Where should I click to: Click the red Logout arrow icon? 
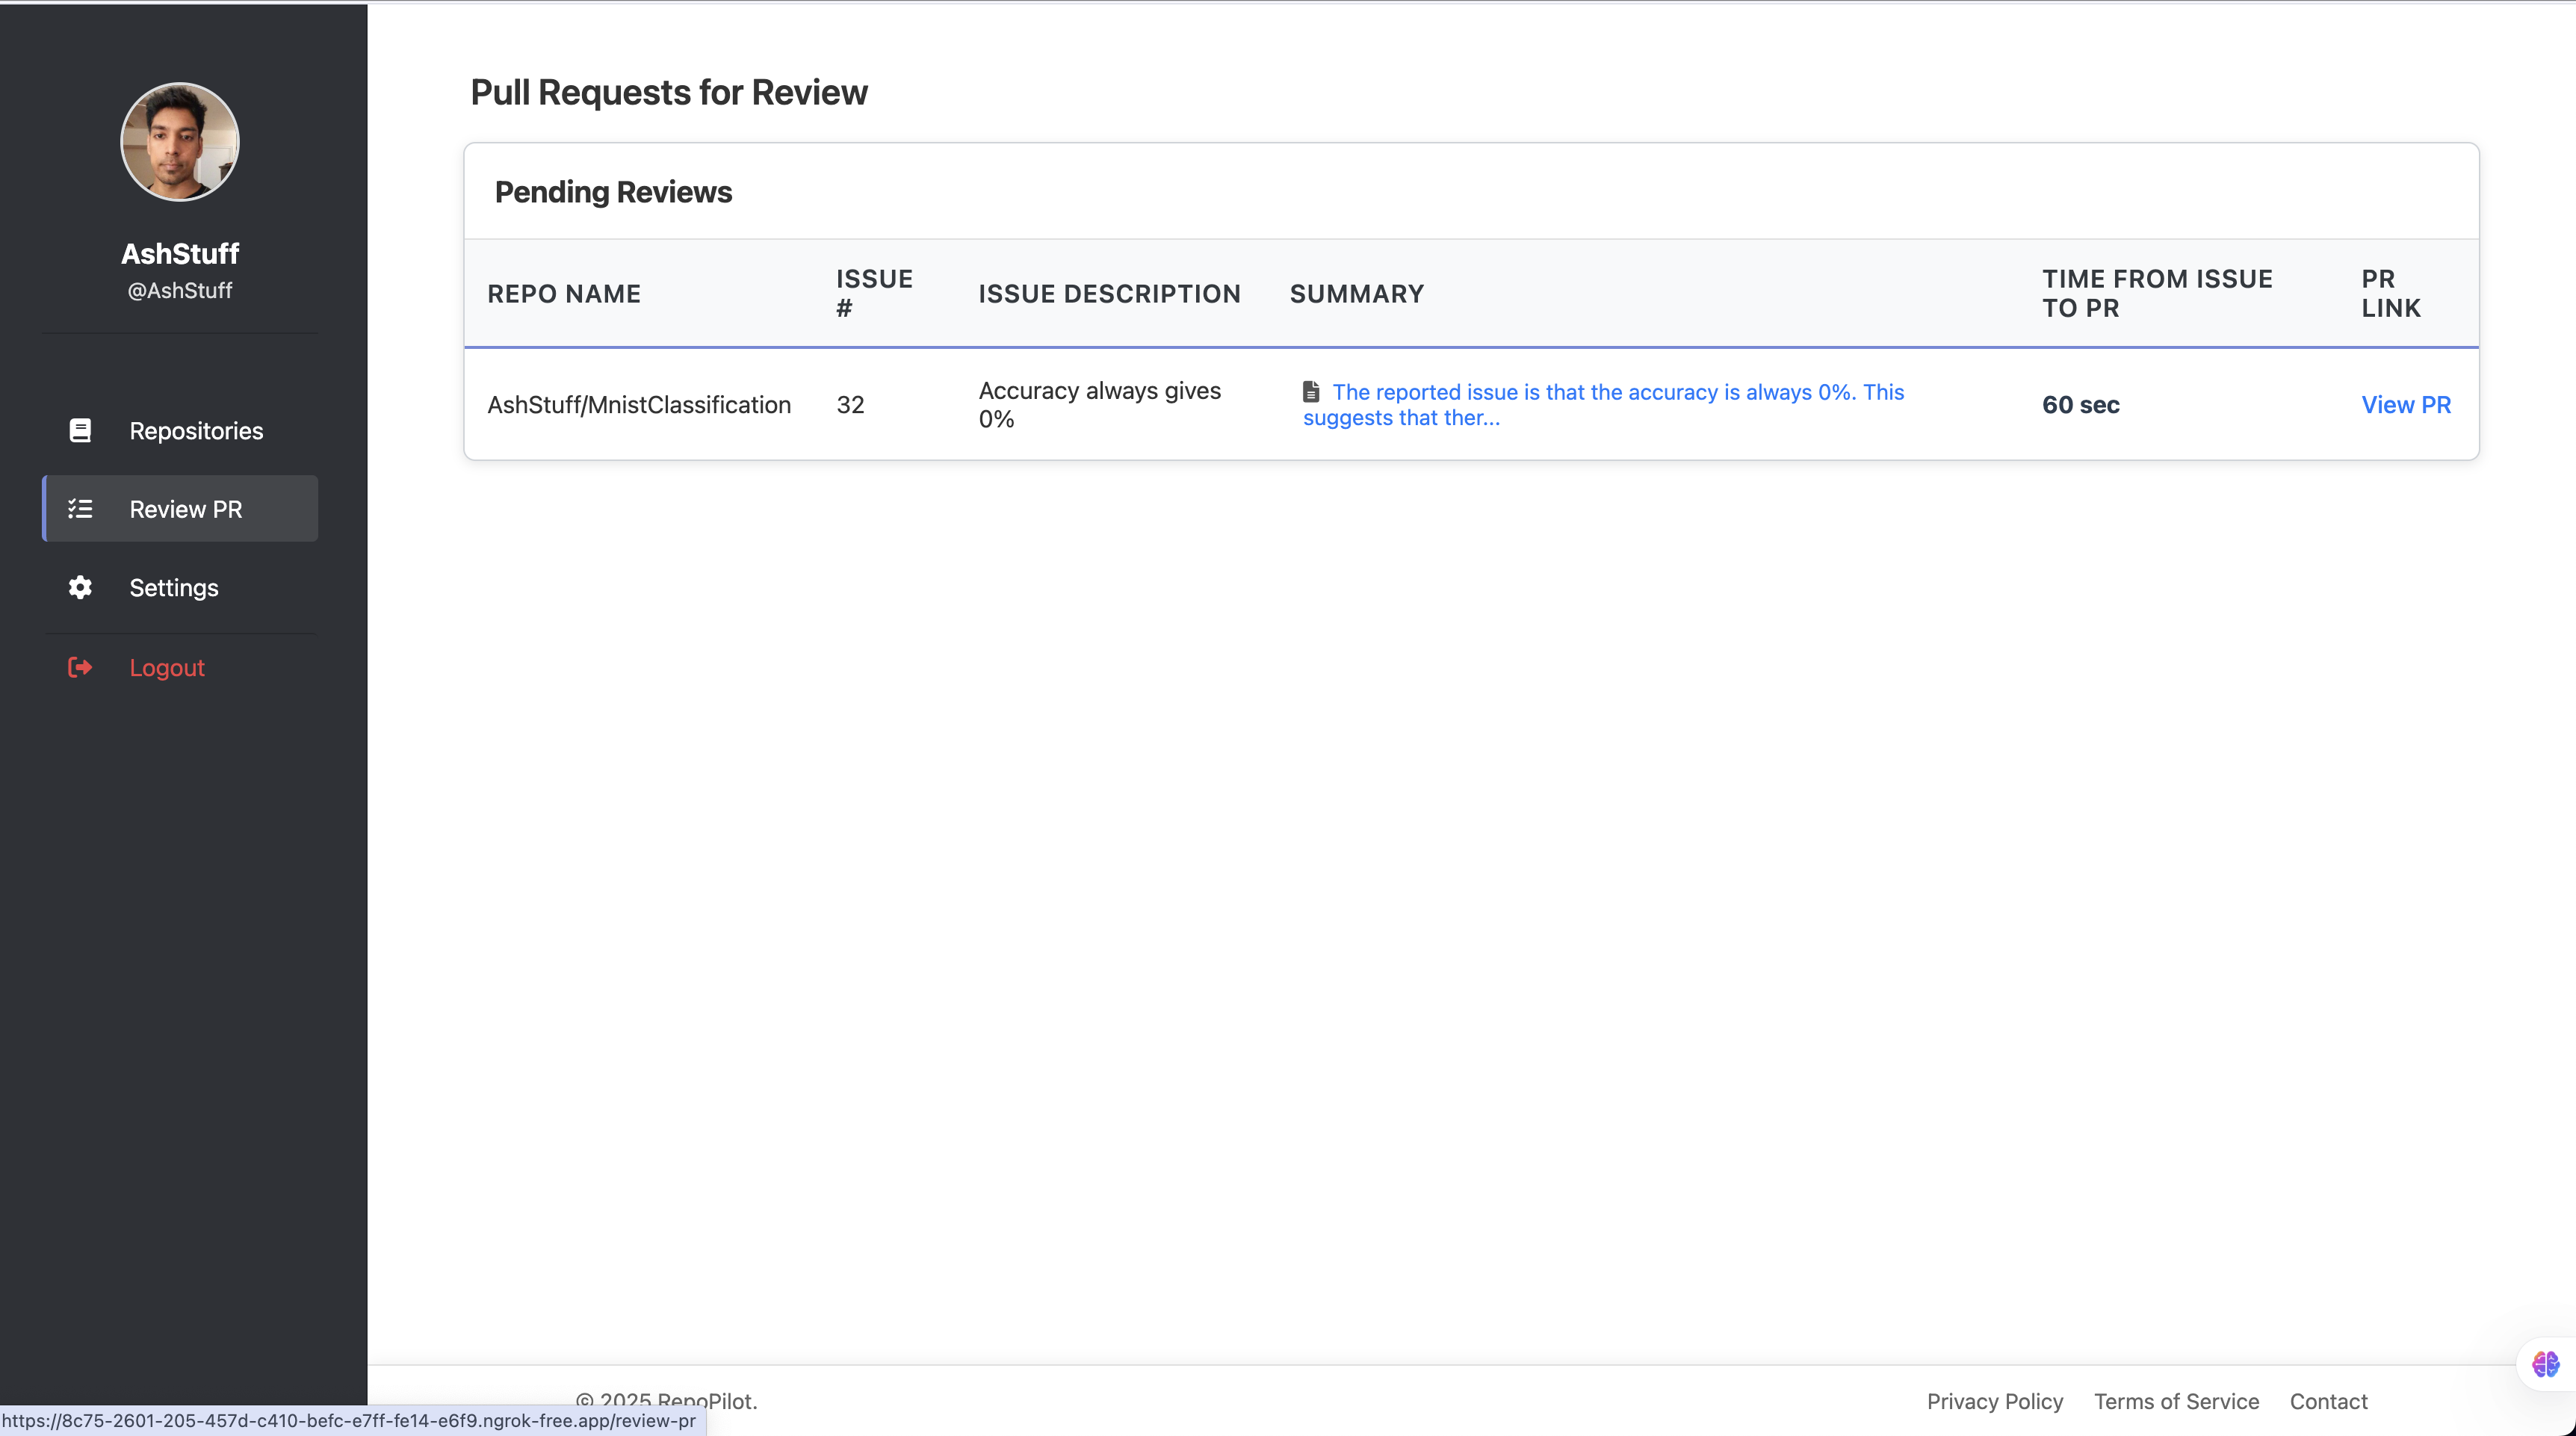(80, 667)
